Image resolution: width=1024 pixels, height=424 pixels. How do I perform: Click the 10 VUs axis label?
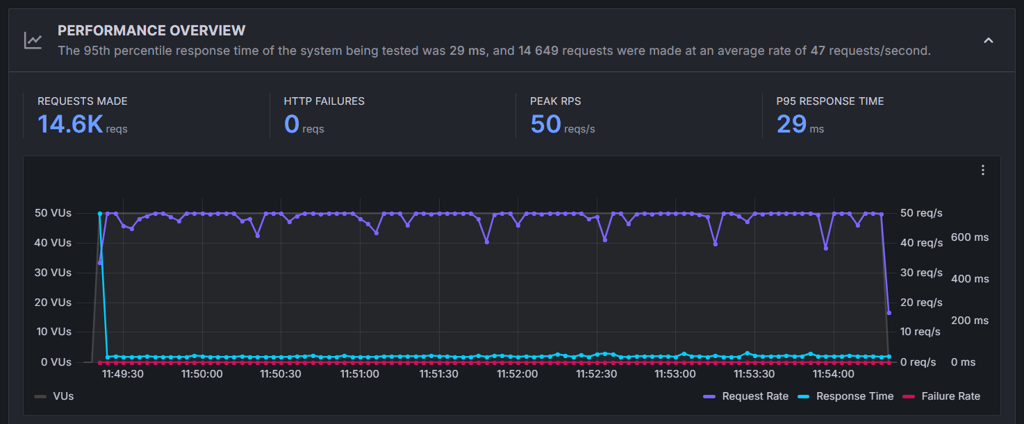point(52,332)
